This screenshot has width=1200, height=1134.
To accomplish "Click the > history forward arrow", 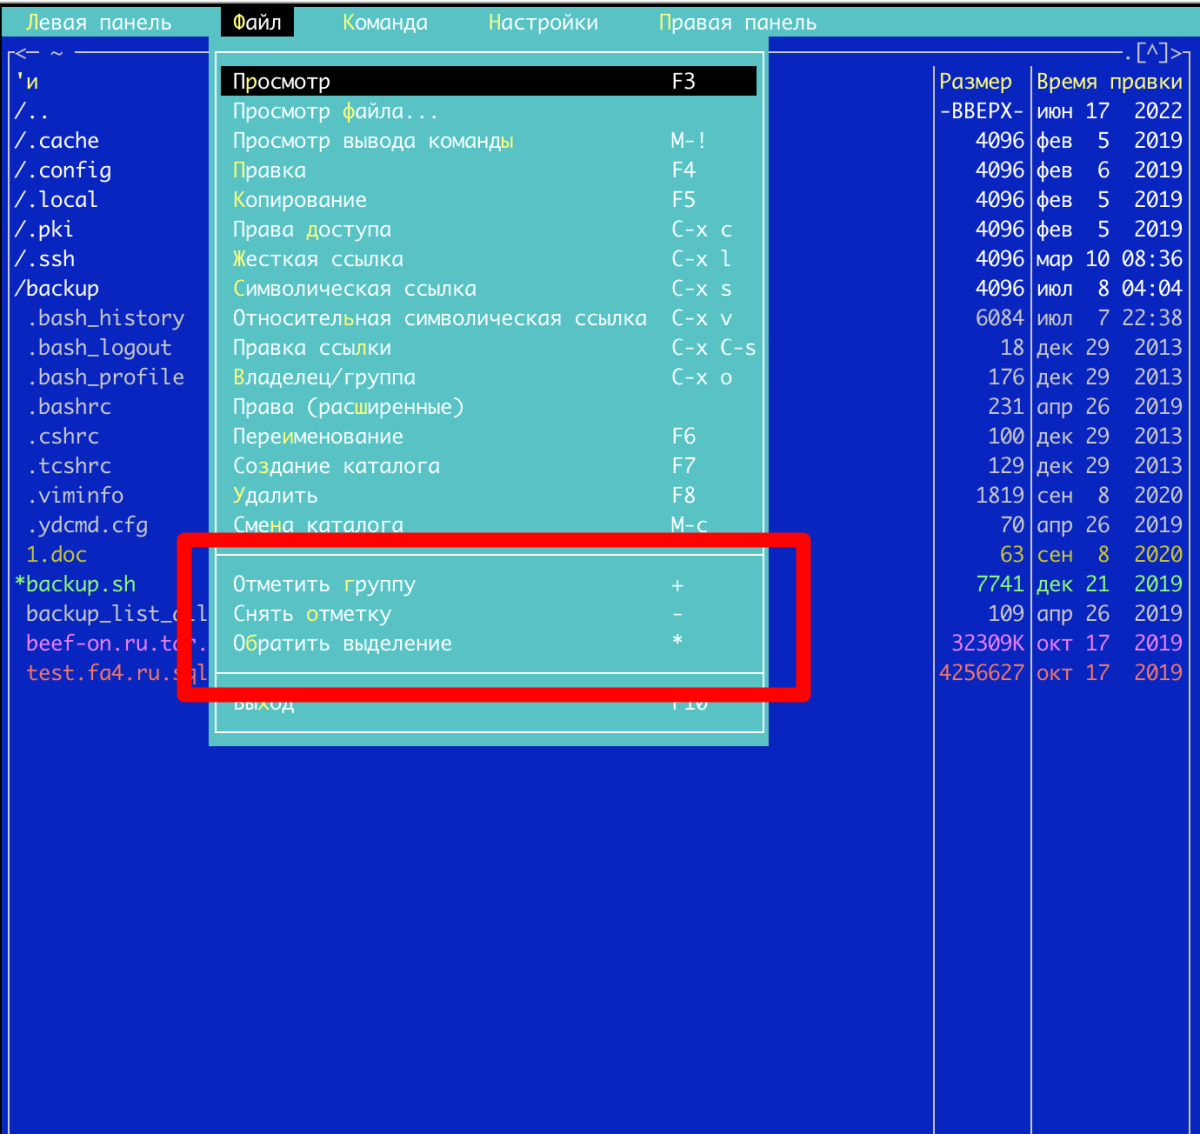I will click(1177, 52).
